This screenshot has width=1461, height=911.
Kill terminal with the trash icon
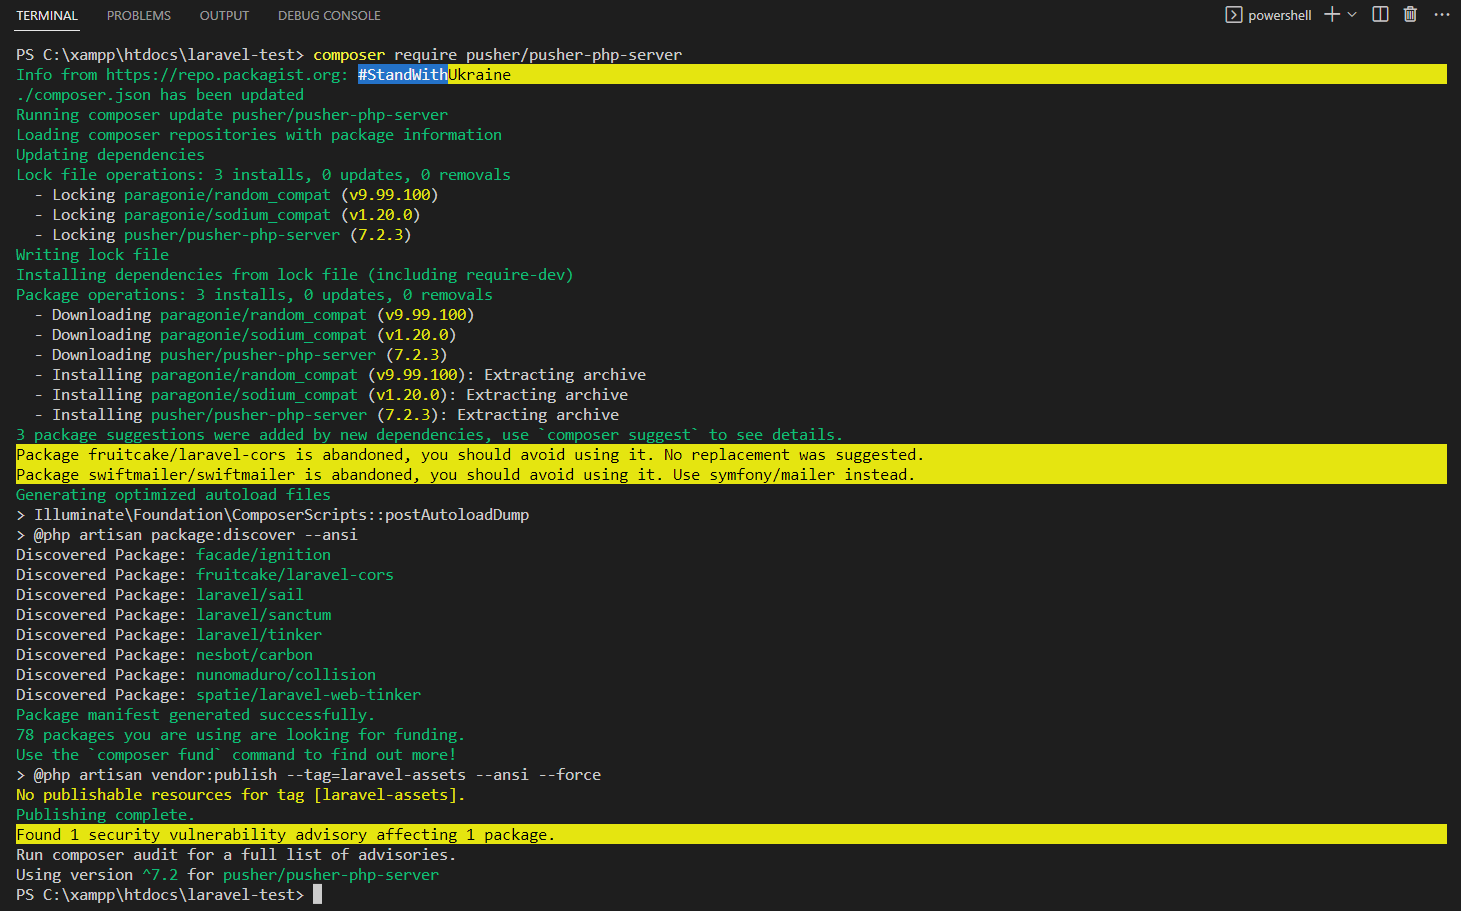coord(1410,14)
